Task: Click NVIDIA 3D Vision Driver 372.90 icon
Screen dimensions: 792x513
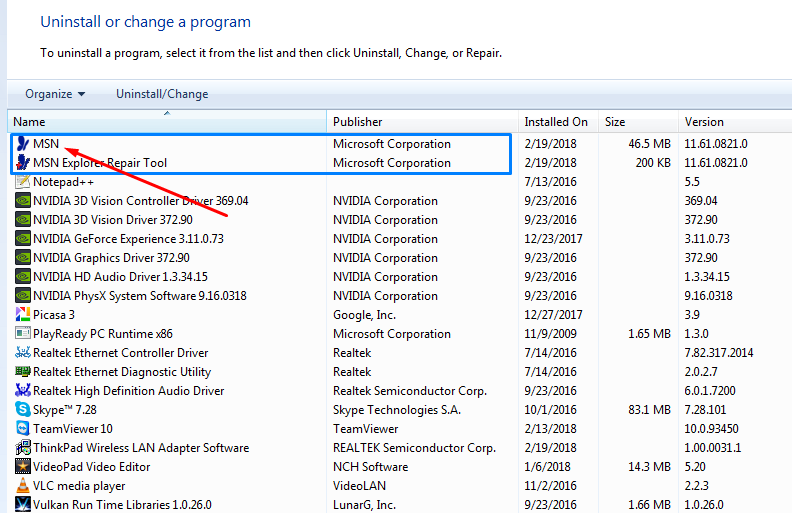Action: pos(23,220)
